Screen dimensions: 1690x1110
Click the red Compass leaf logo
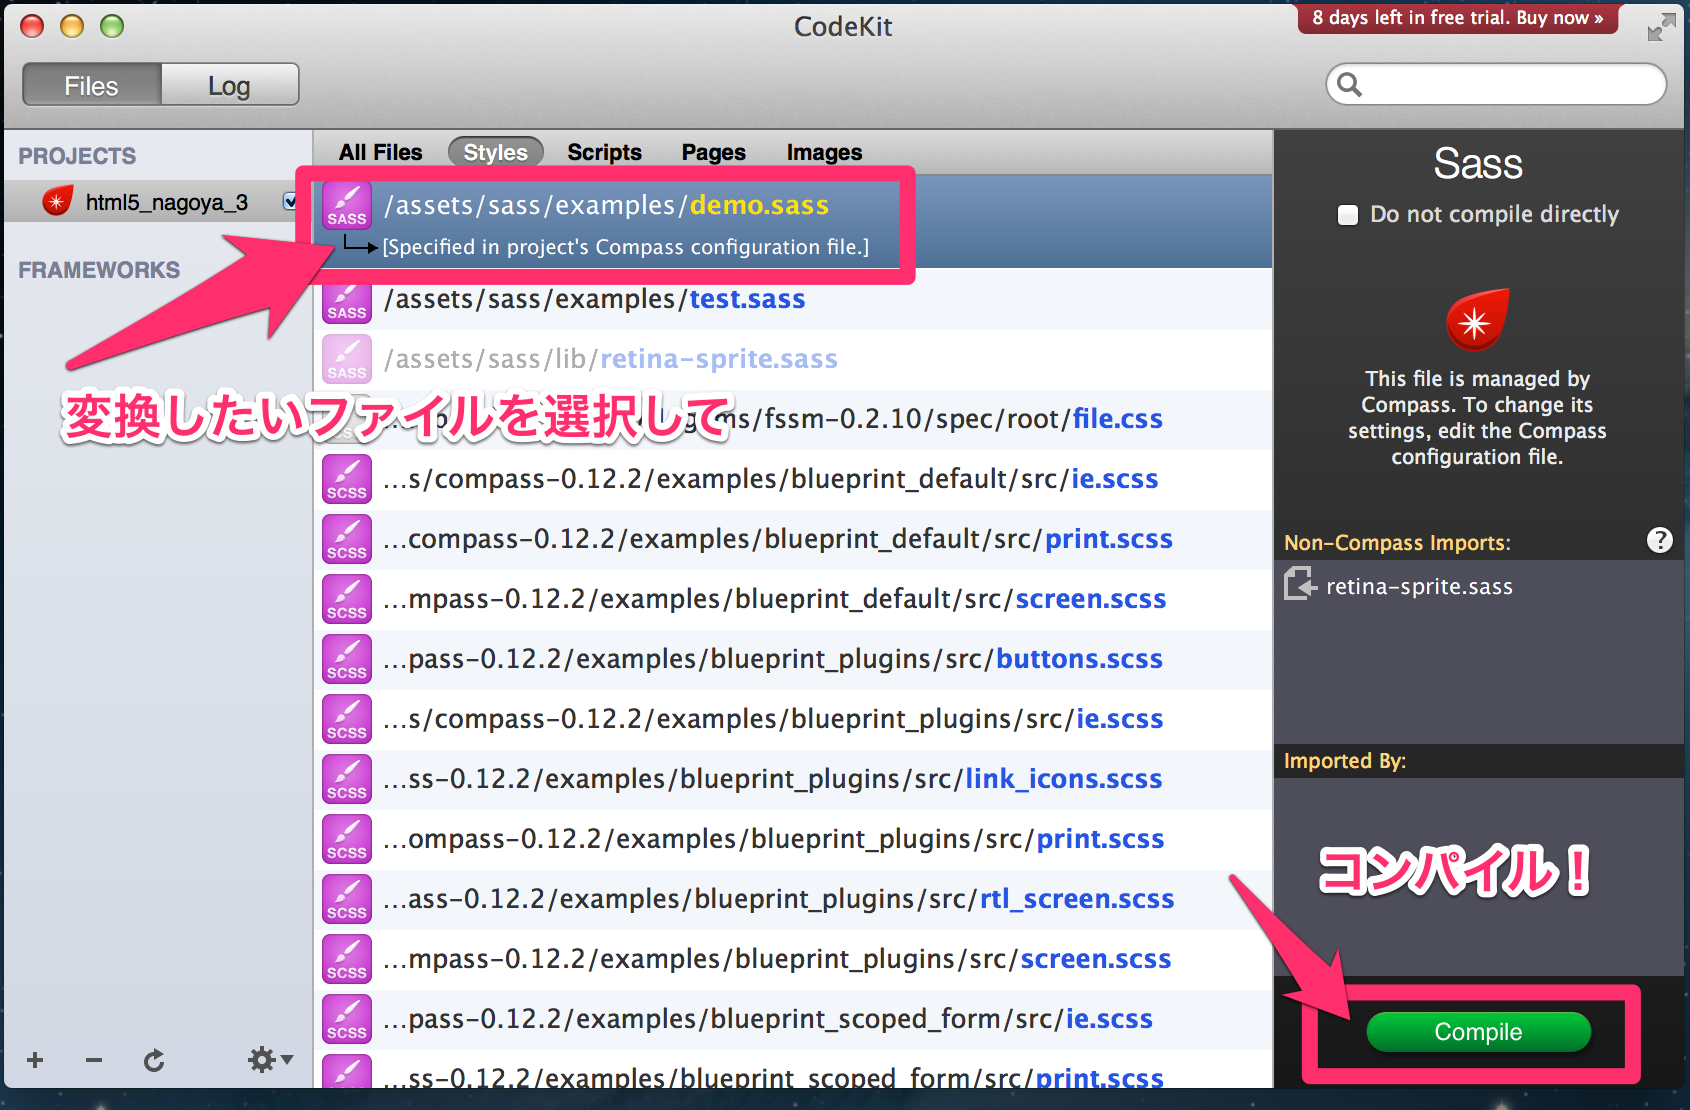1477,320
